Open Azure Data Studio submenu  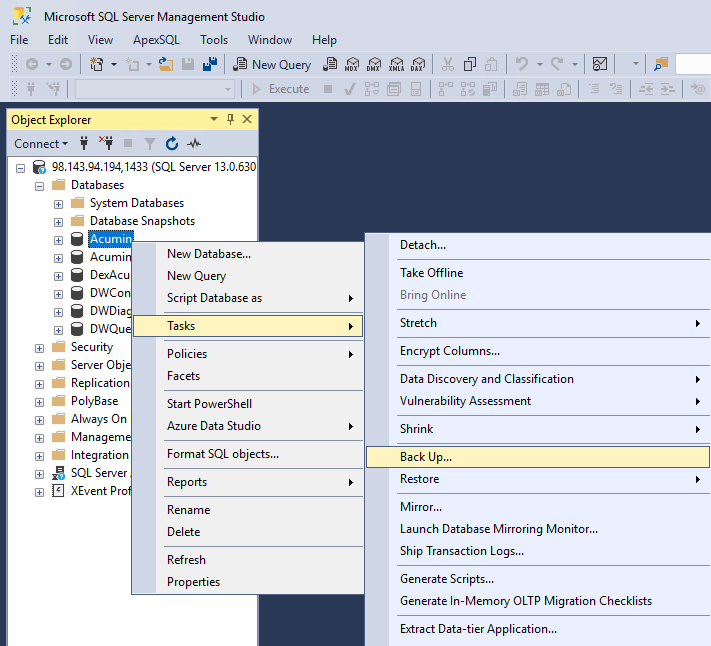(x=248, y=426)
